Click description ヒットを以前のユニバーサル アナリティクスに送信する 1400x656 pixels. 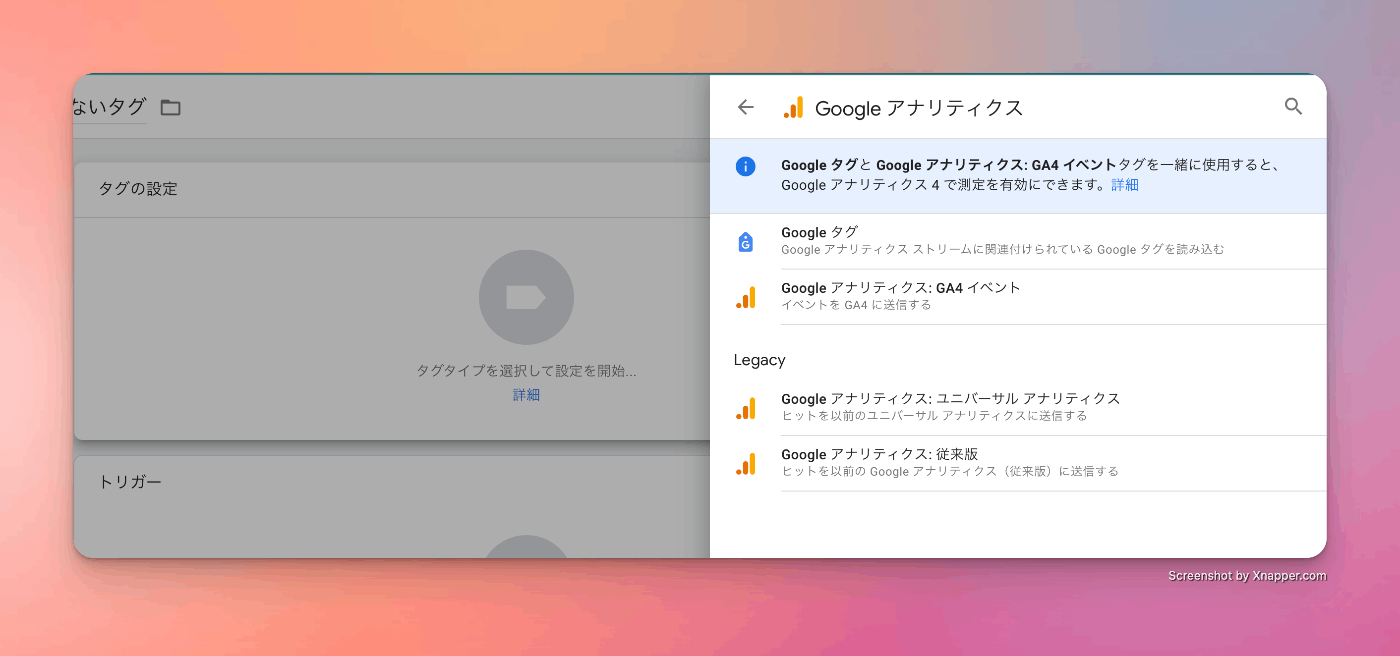pos(934,416)
